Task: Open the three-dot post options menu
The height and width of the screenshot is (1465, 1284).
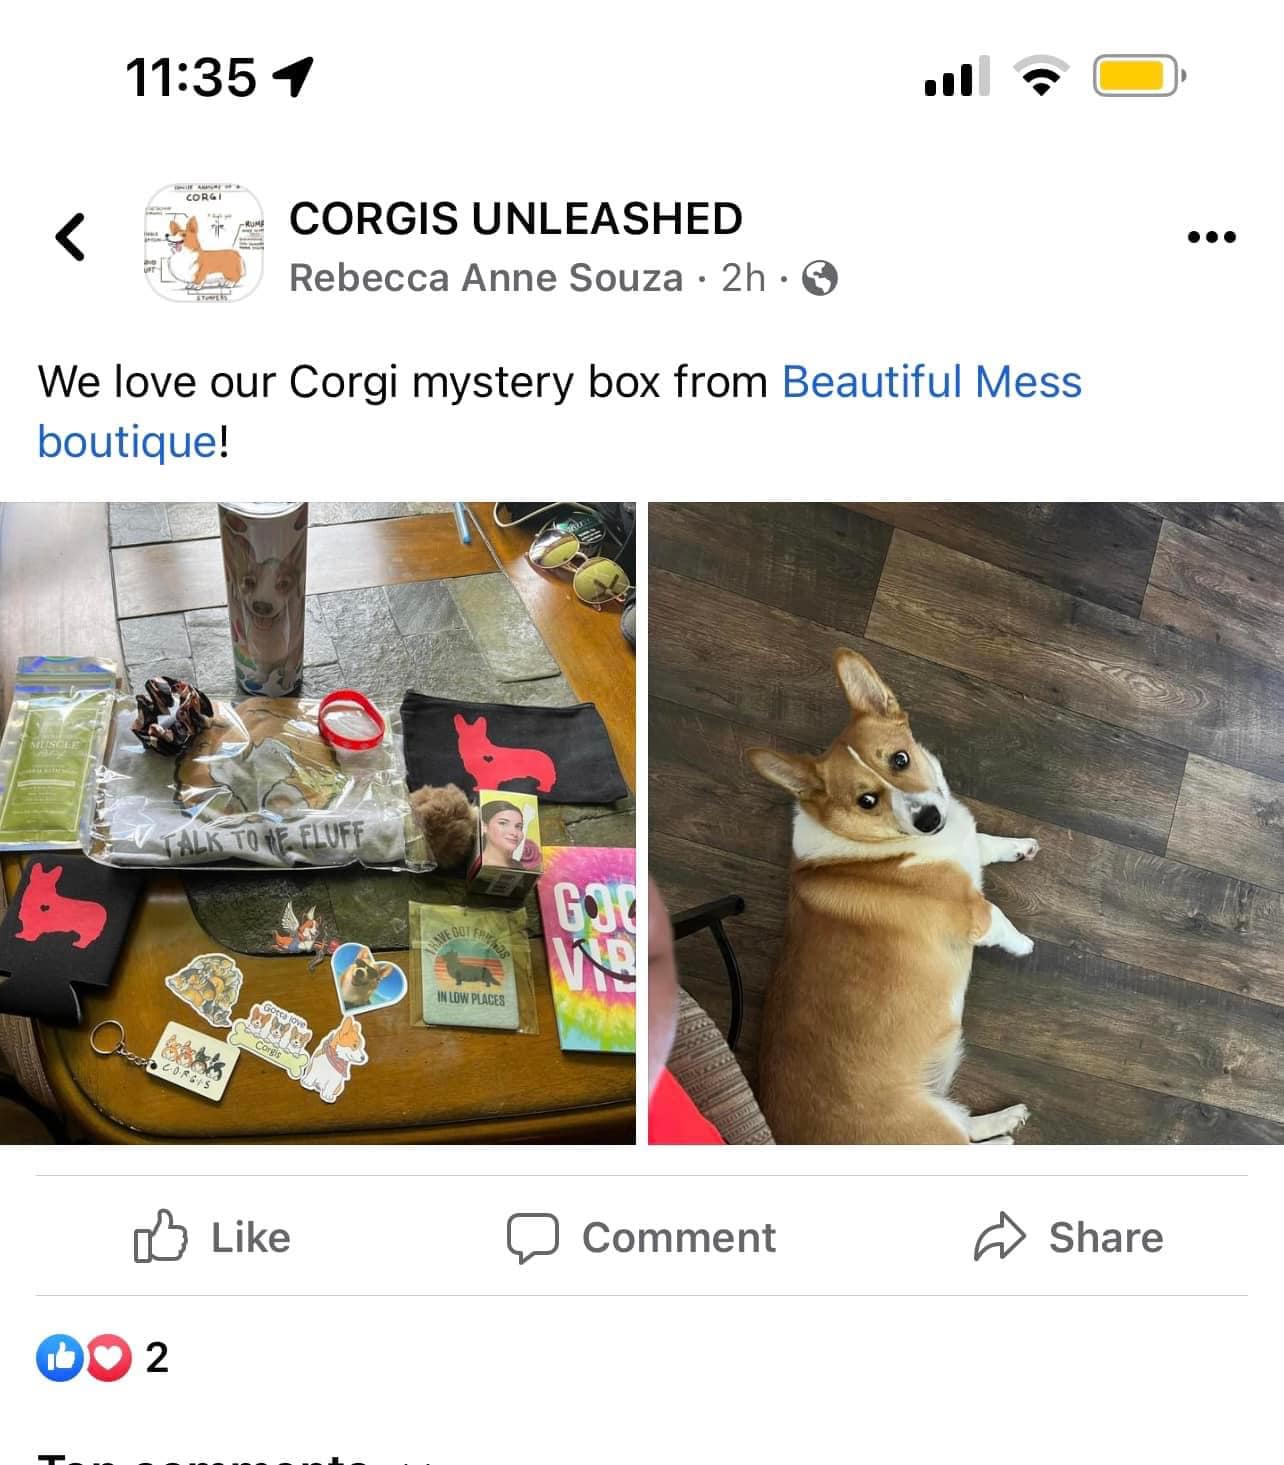Action: point(1211,237)
